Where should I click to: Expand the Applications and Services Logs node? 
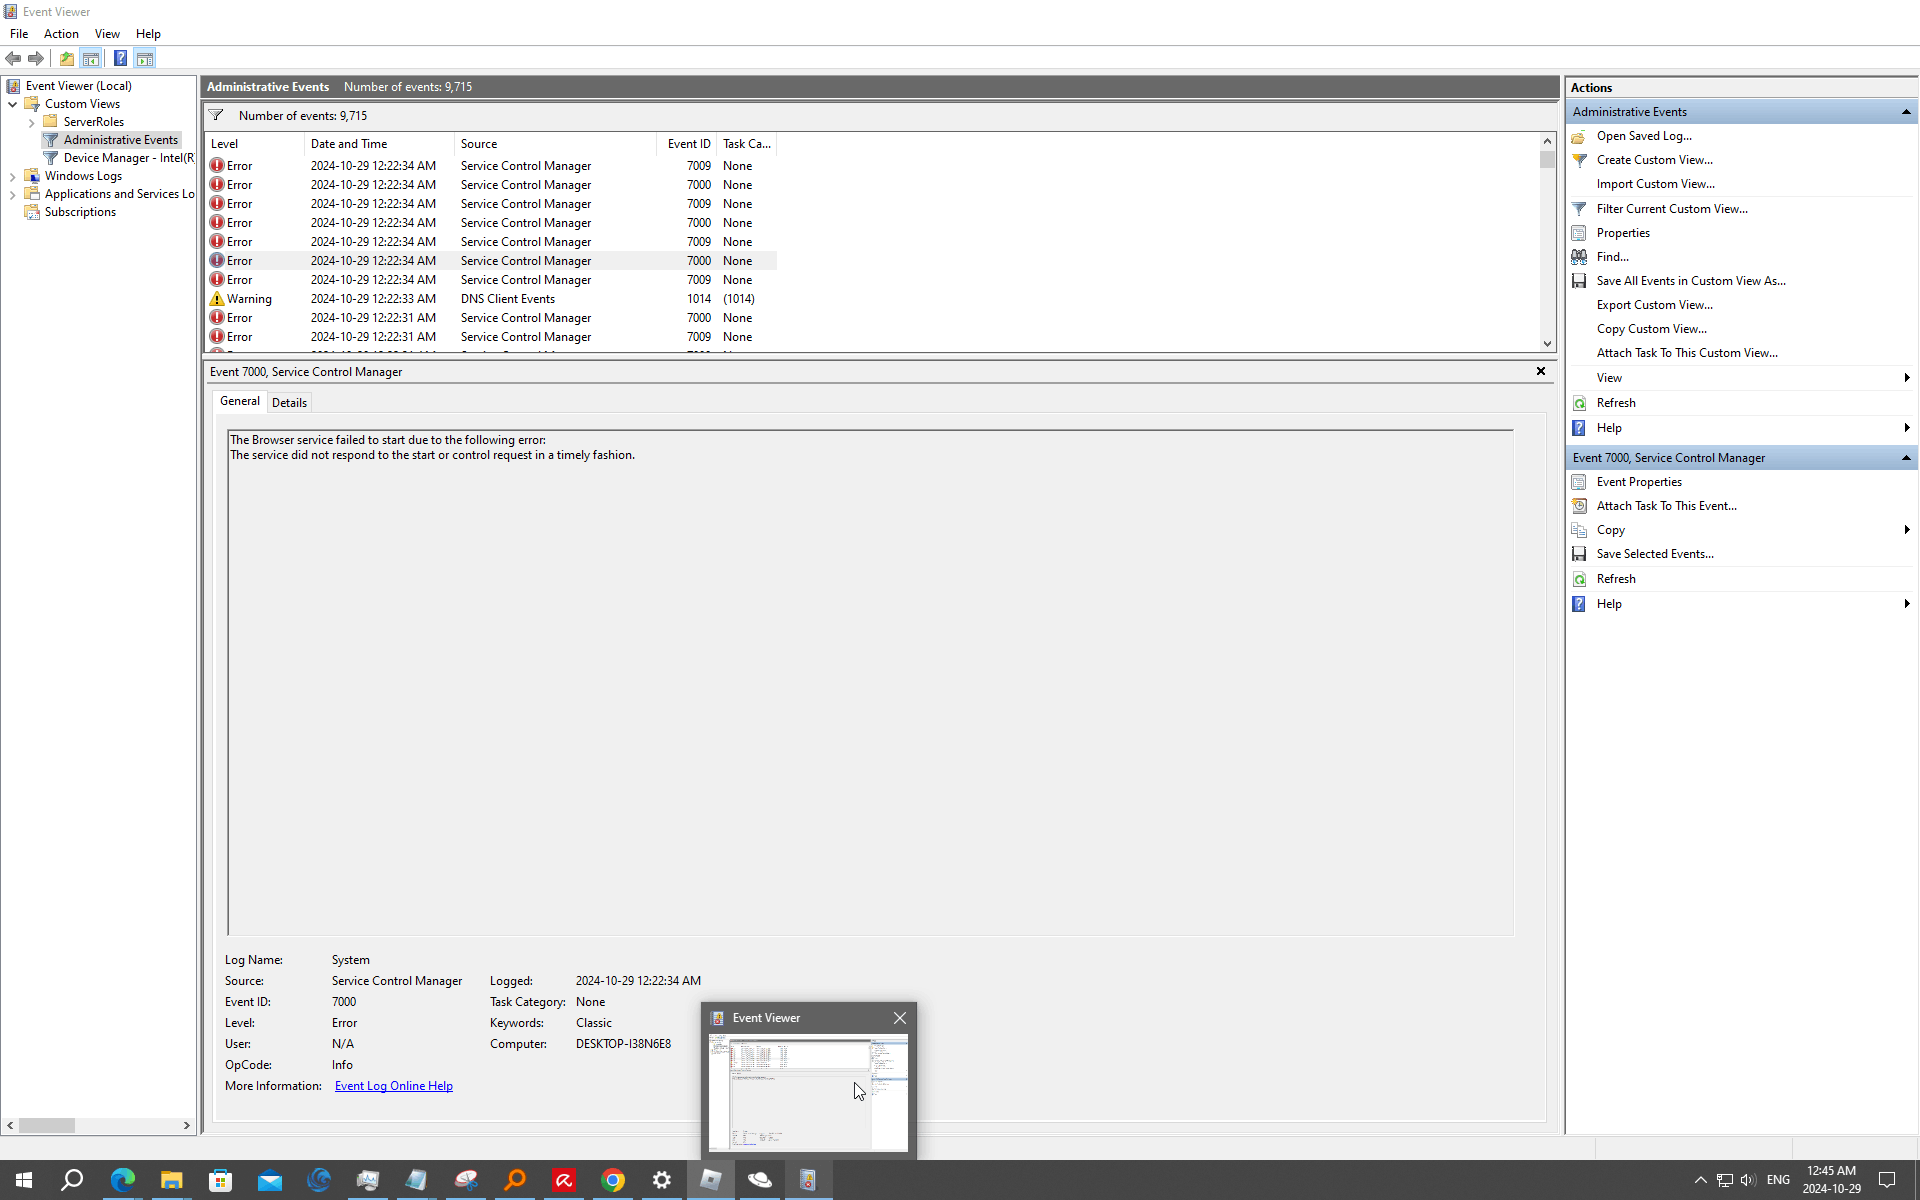(14, 193)
